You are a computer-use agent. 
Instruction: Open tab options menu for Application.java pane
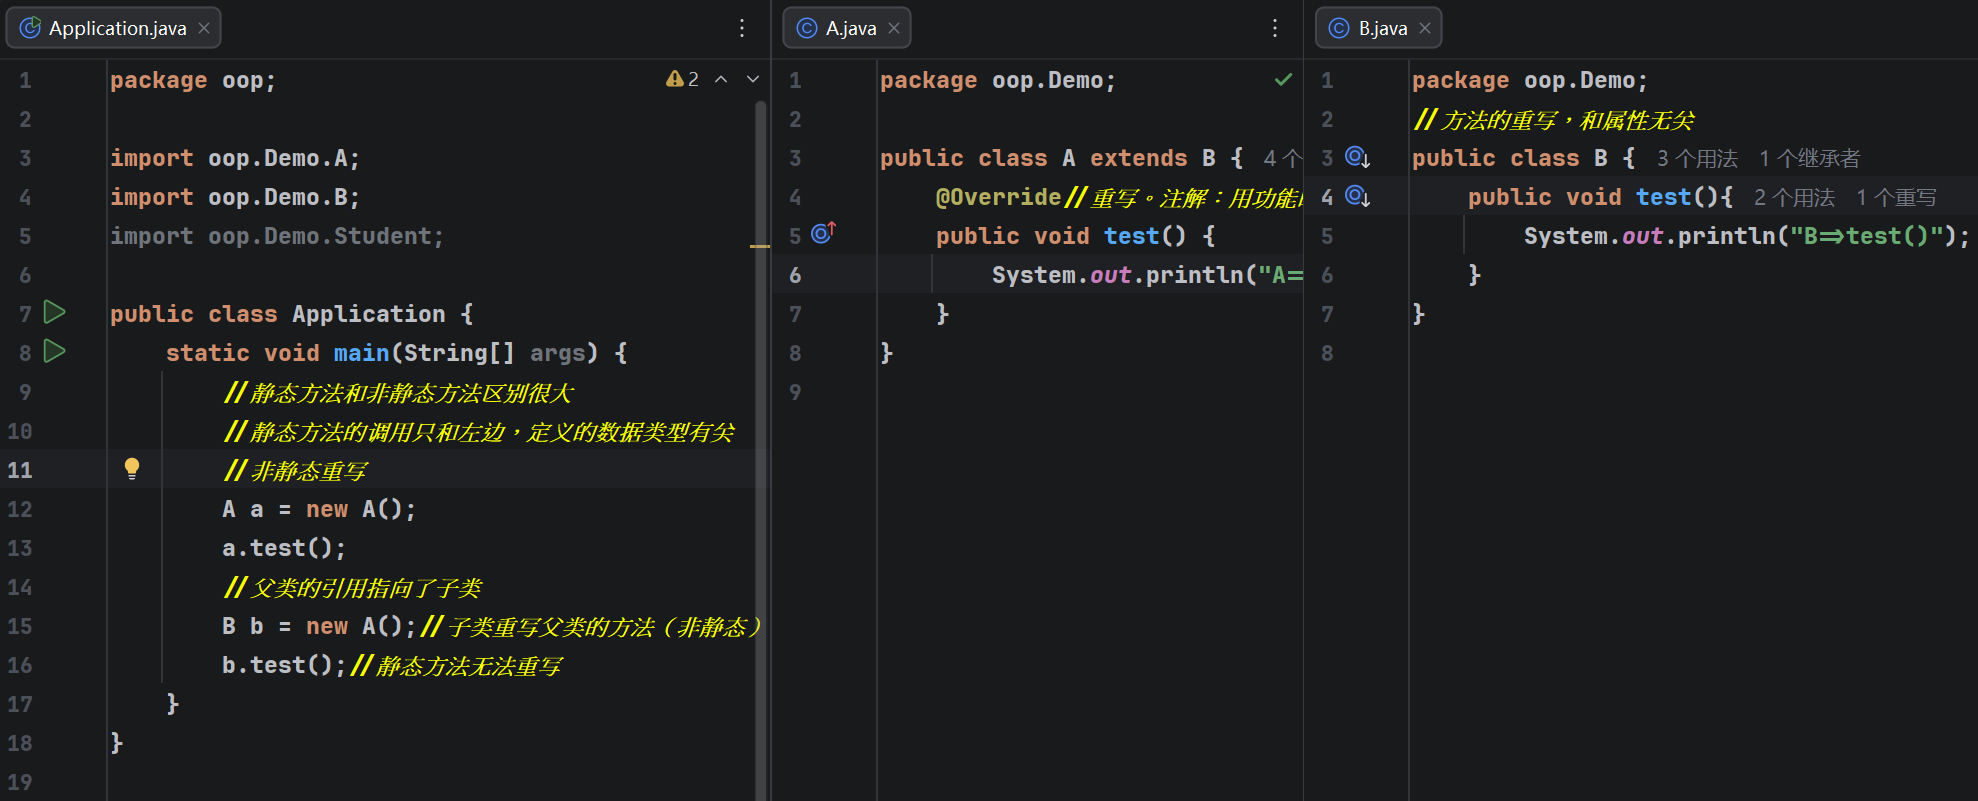coord(742,28)
